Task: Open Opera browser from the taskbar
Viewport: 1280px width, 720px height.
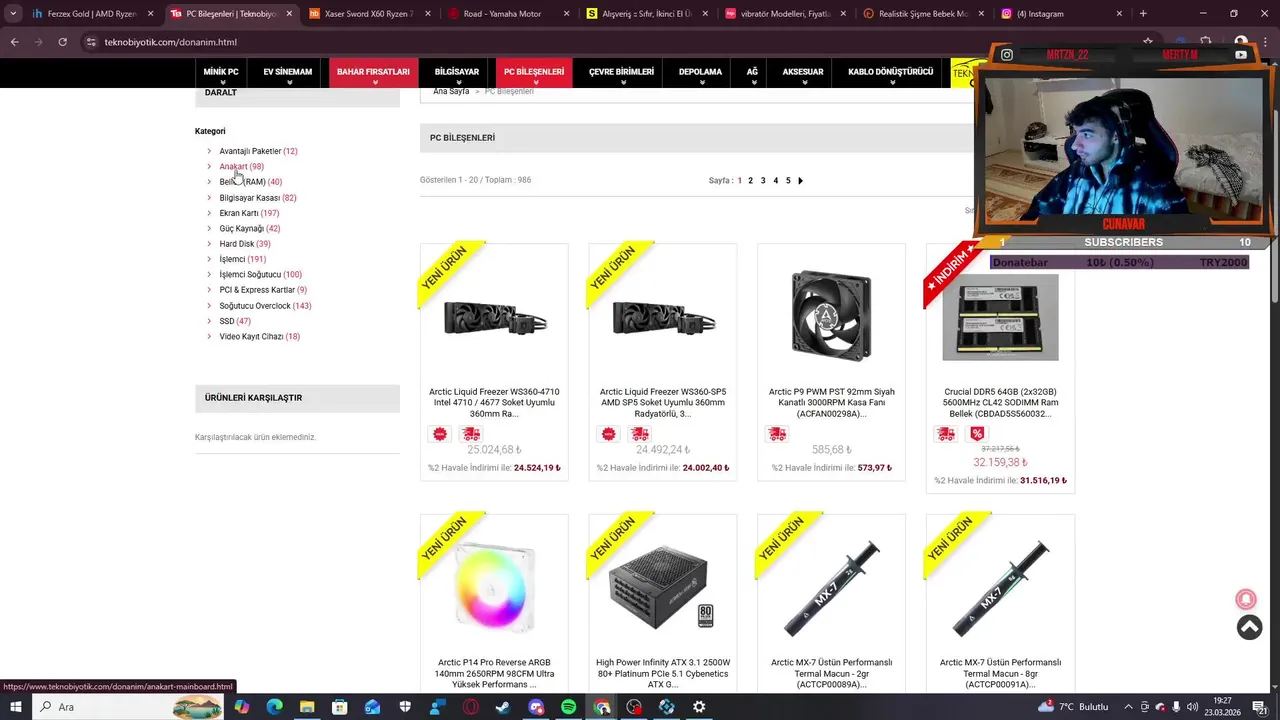Action: click(x=470, y=707)
